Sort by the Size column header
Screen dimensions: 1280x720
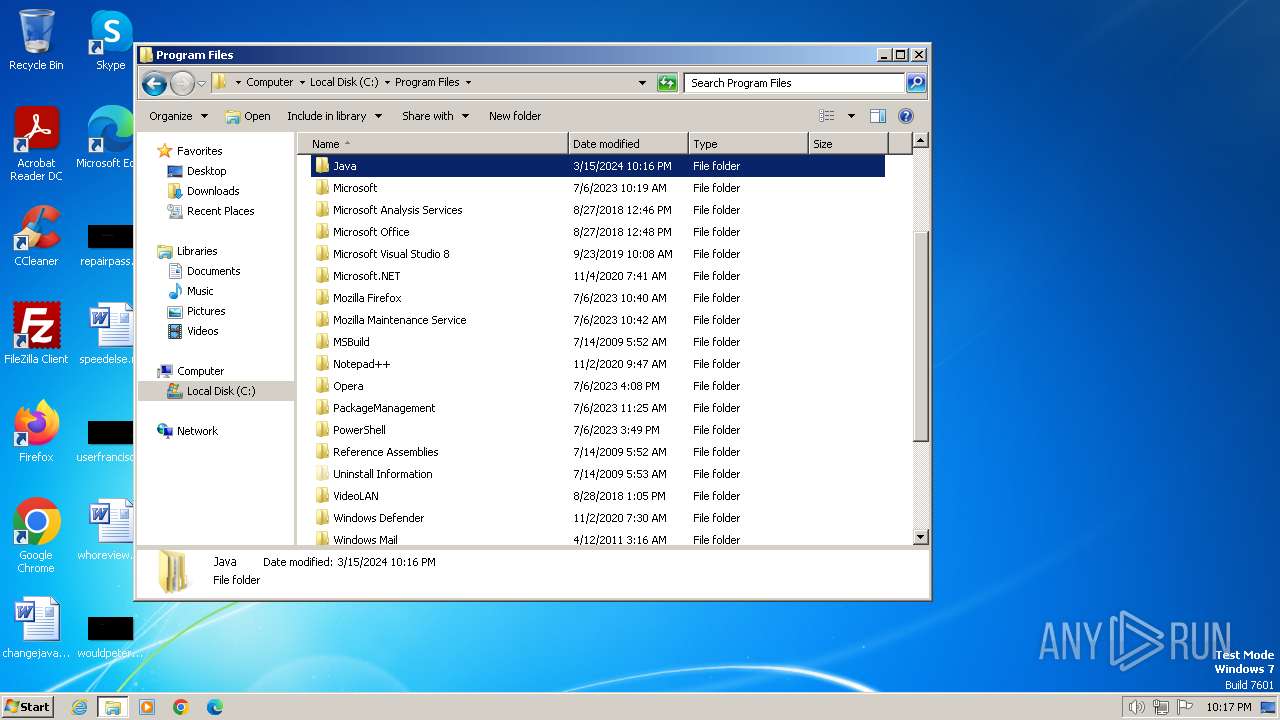click(x=848, y=144)
